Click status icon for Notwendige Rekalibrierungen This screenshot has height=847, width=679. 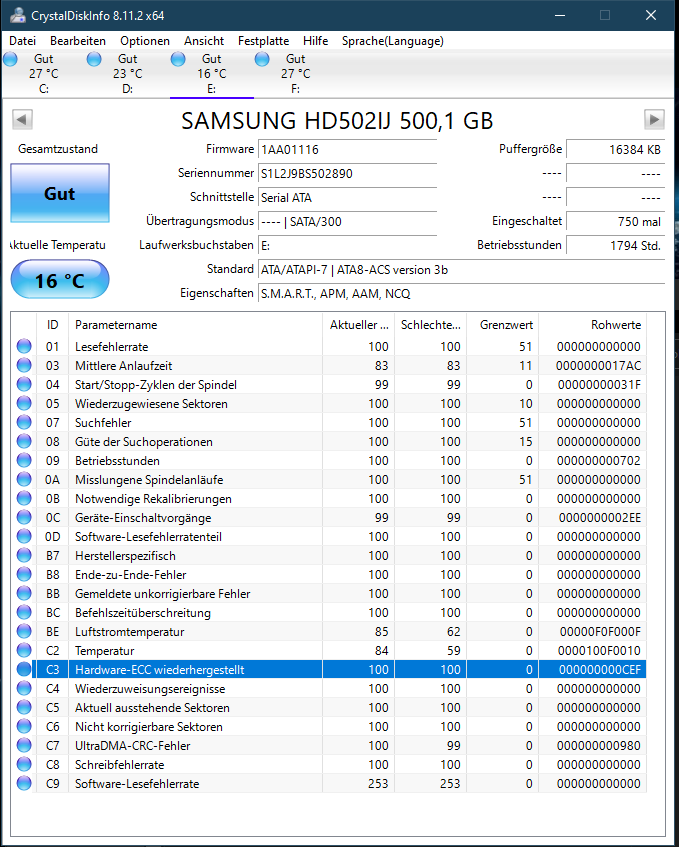pyautogui.click(x=24, y=498)
